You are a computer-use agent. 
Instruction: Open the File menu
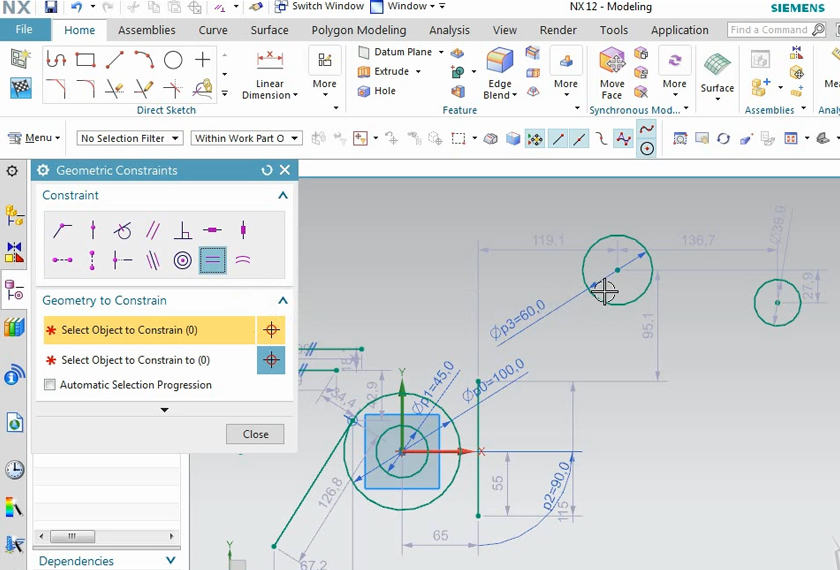[24, 30]
